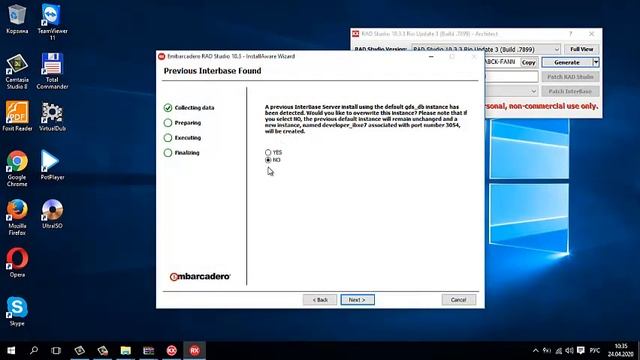Open Google Chrome desktop icon
The height and width of the screenshot is (360, 640).
coord(17,168)
